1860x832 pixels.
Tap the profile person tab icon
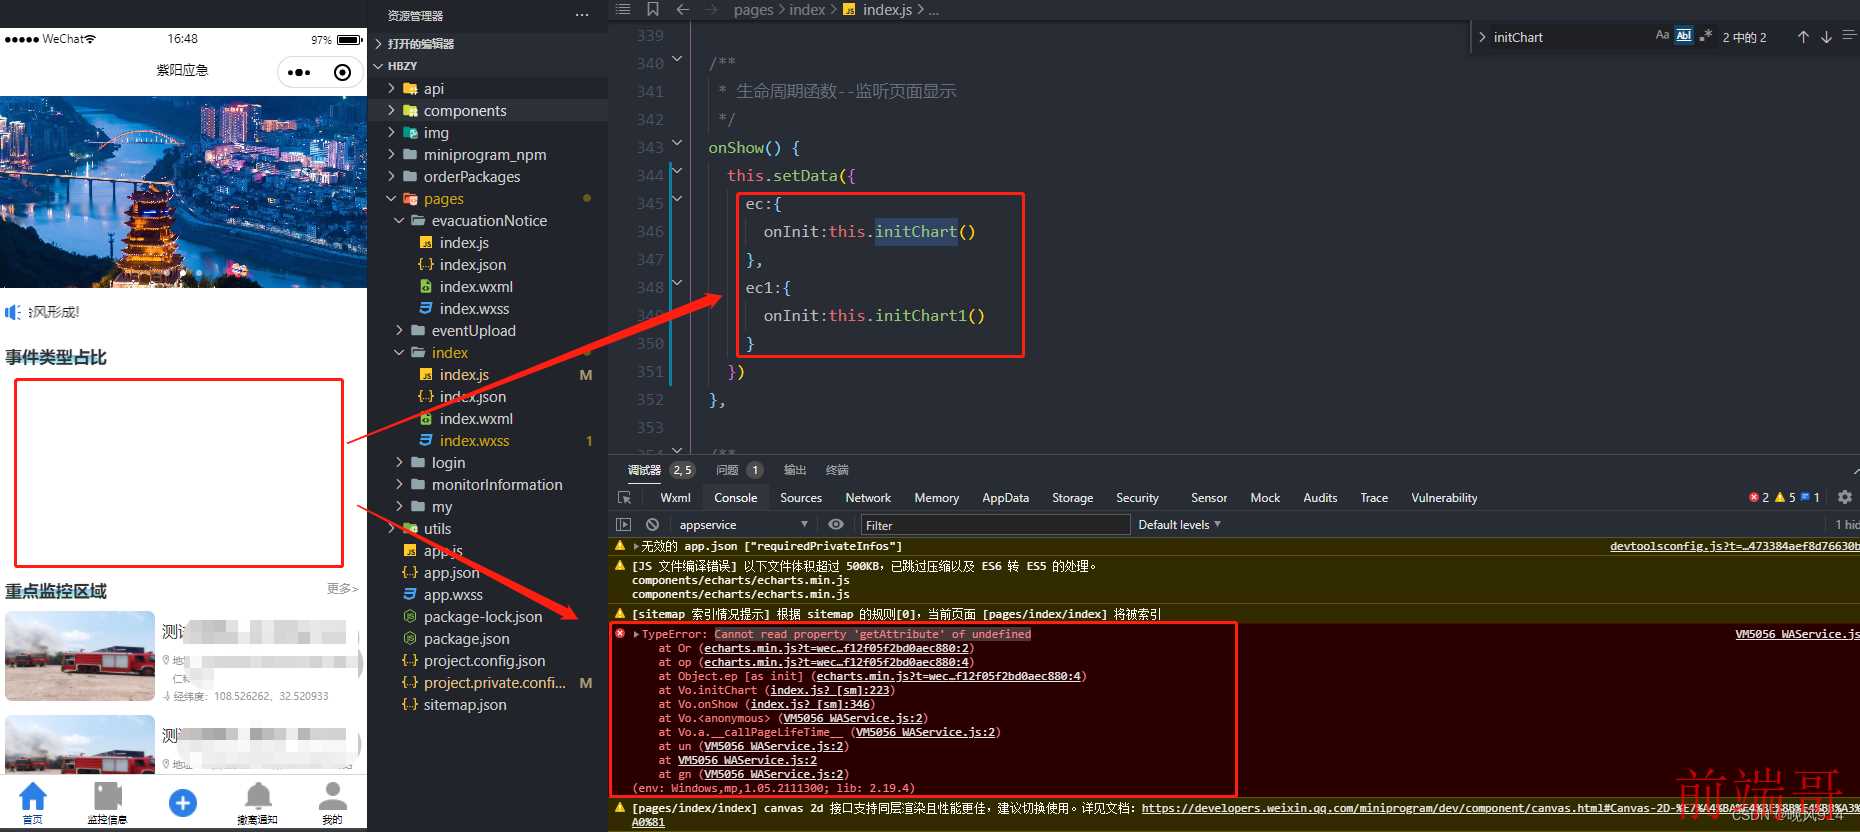coord(332,797)
